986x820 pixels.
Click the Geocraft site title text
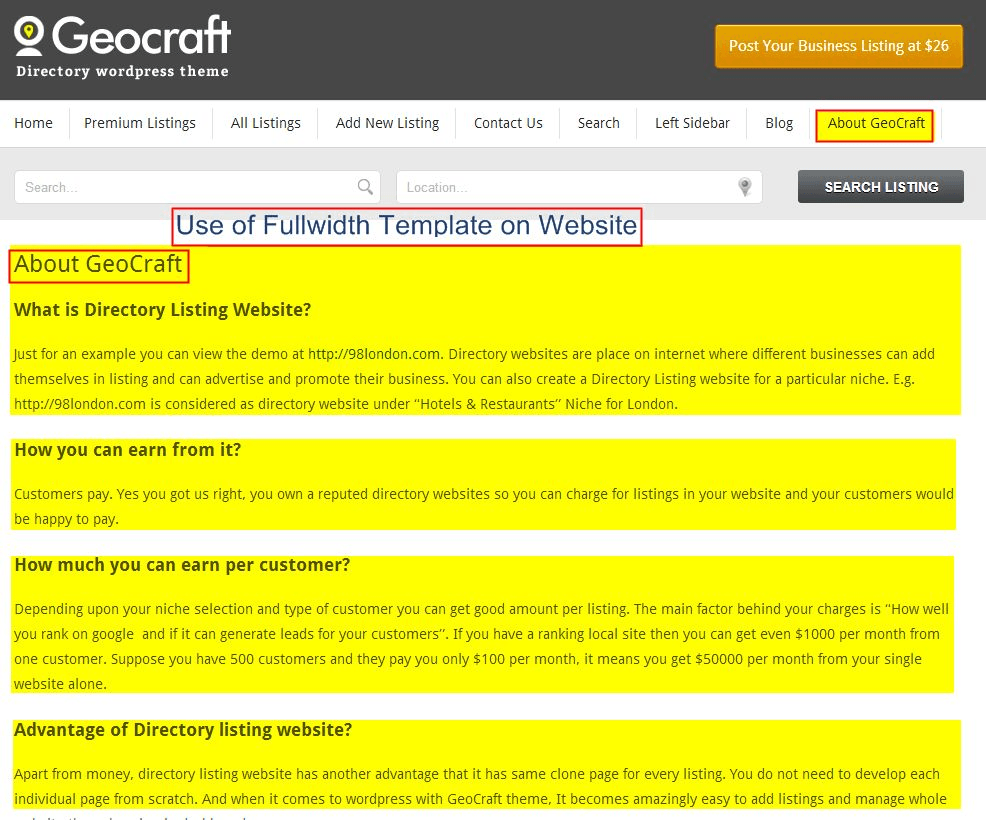tap(141, 36)
